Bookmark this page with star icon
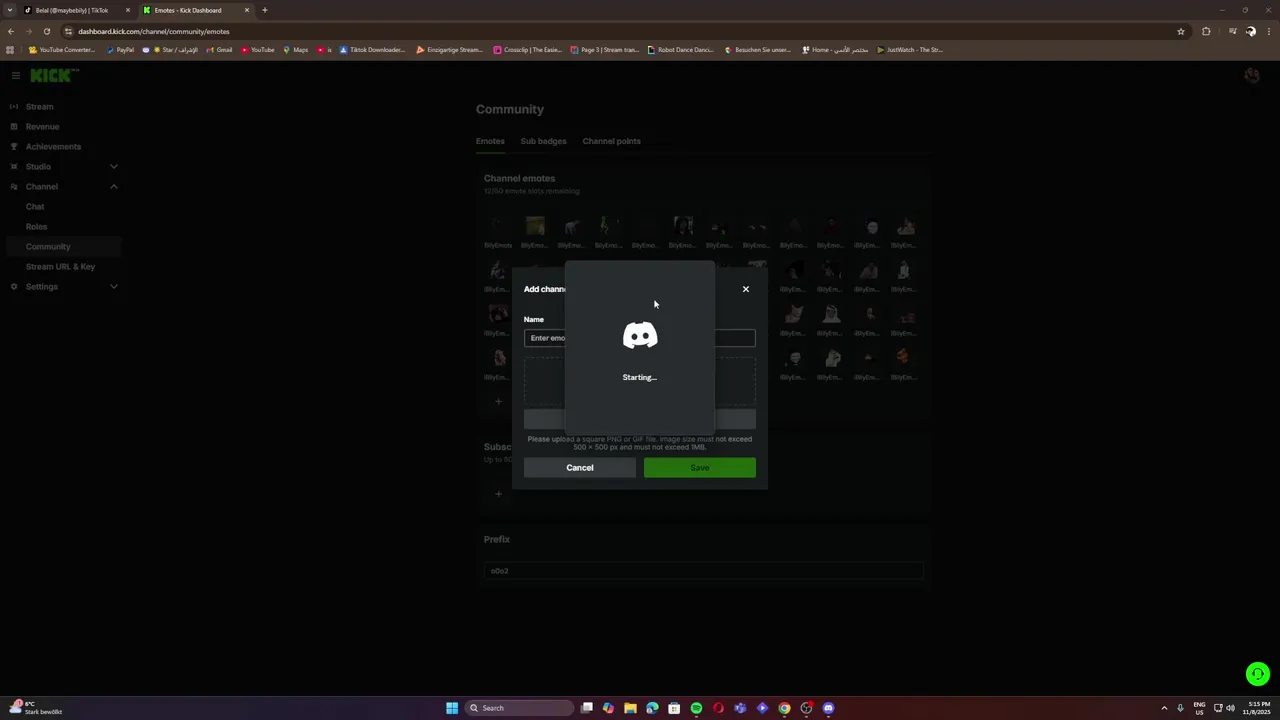 1181,31
